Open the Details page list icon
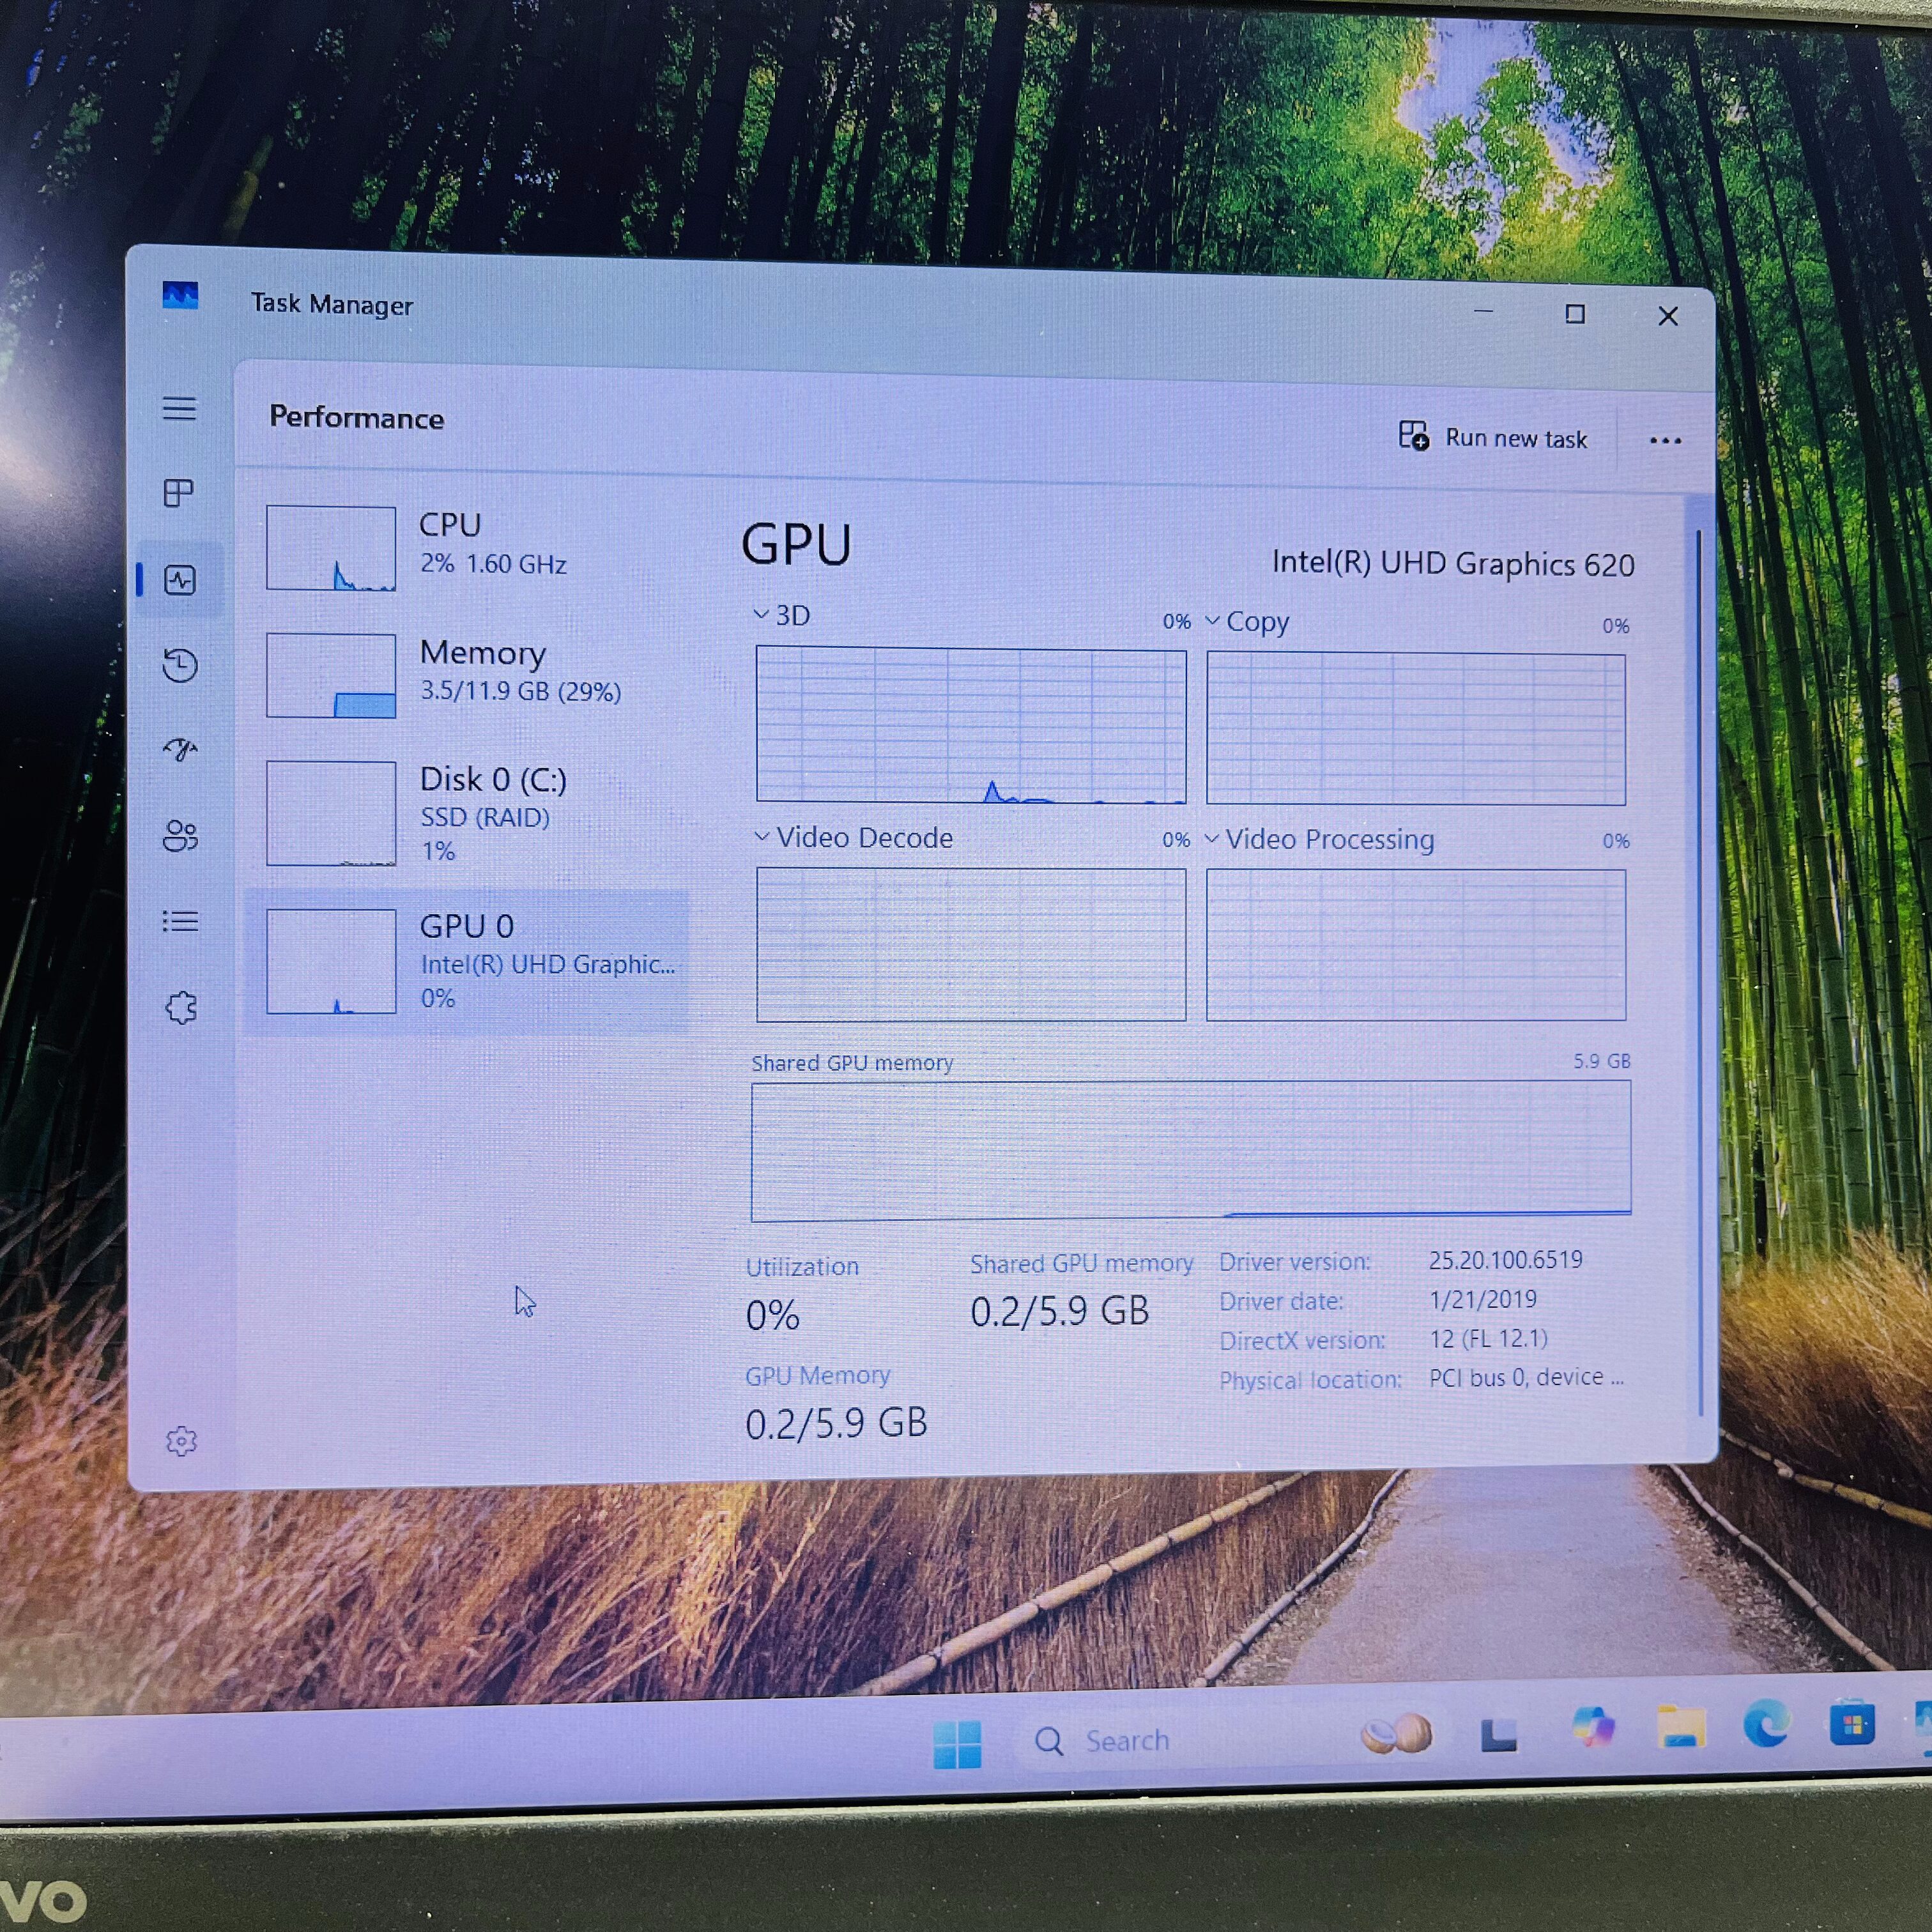1932x1932 pixels. pos(180,921)
